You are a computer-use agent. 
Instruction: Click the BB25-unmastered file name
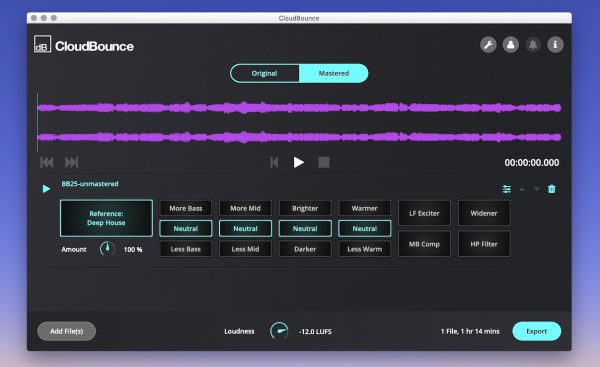pos(90,184)
